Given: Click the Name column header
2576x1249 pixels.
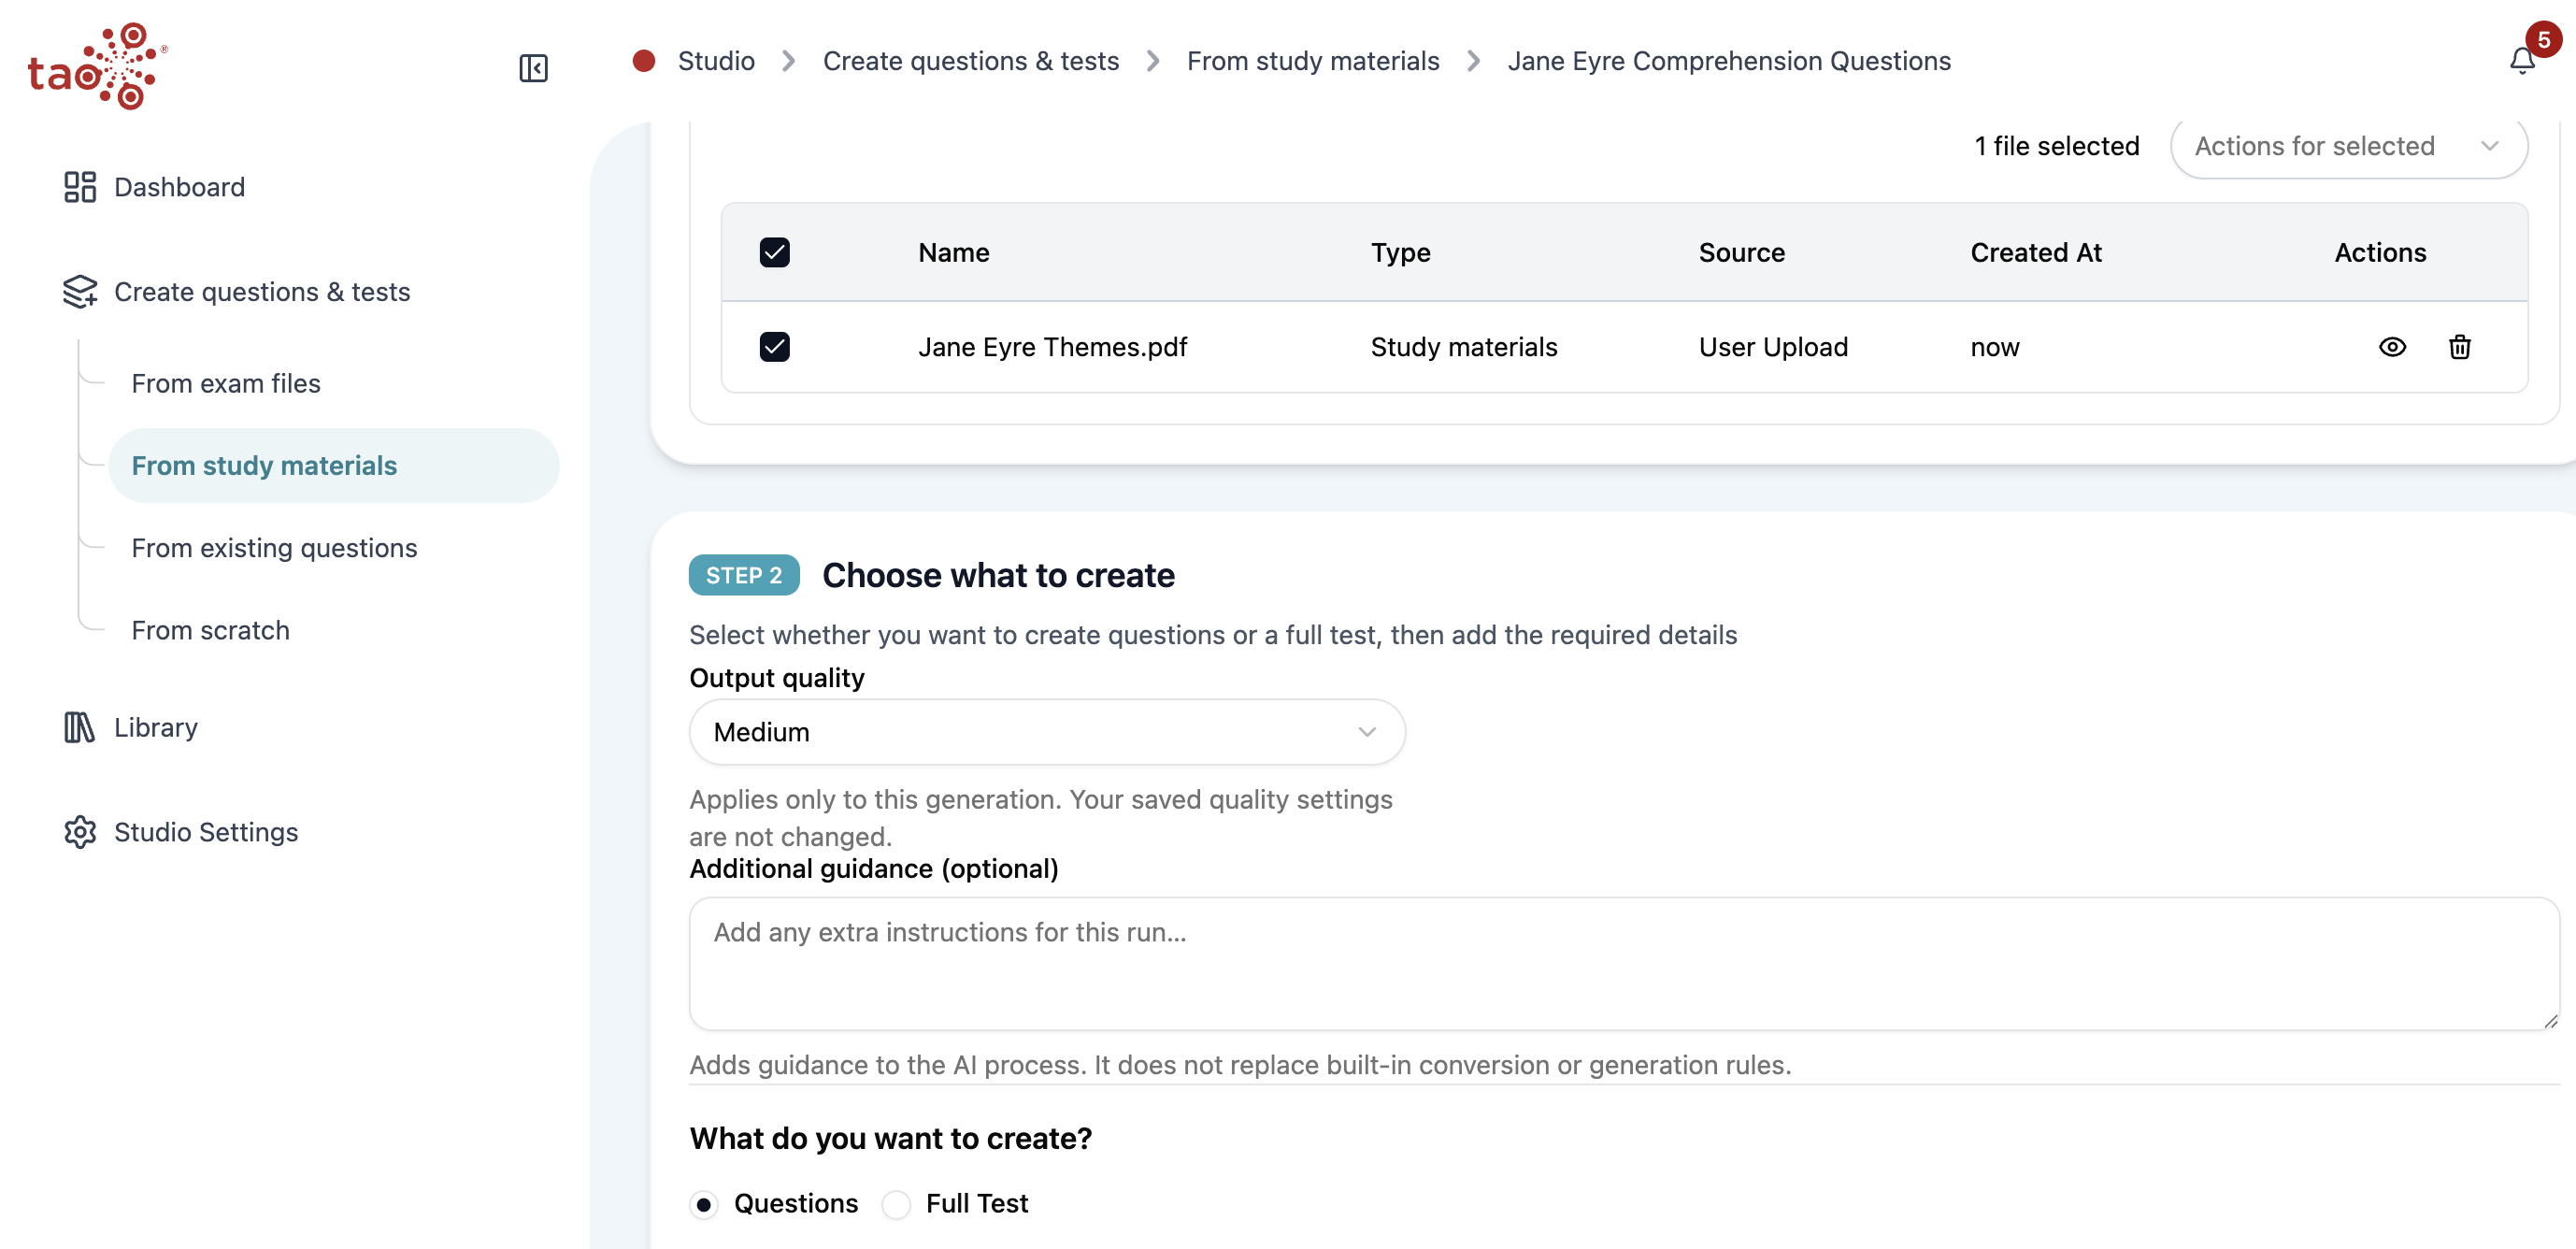Looking at the screenshot, I should coord(954,252).
